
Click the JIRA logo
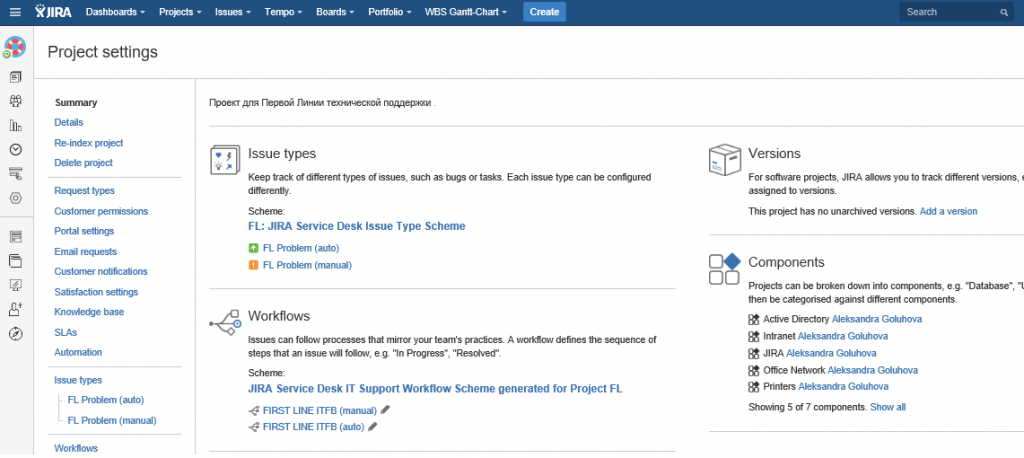tap(54, 12)
